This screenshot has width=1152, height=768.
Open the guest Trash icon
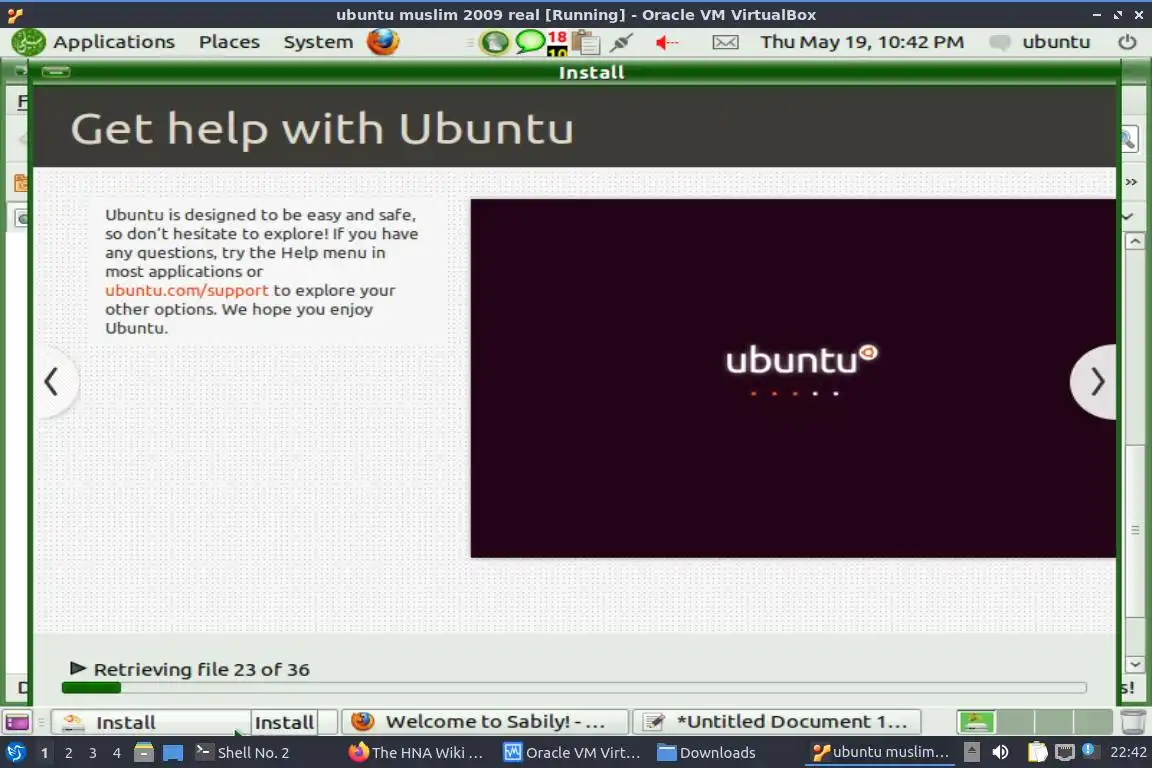tap(1133, 722)
